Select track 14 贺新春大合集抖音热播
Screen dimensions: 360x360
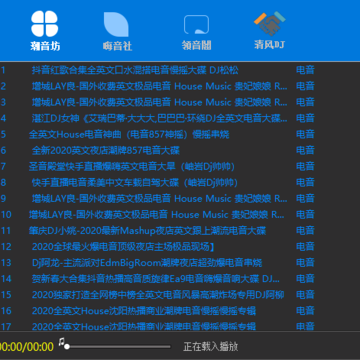(x=156, y=279)
